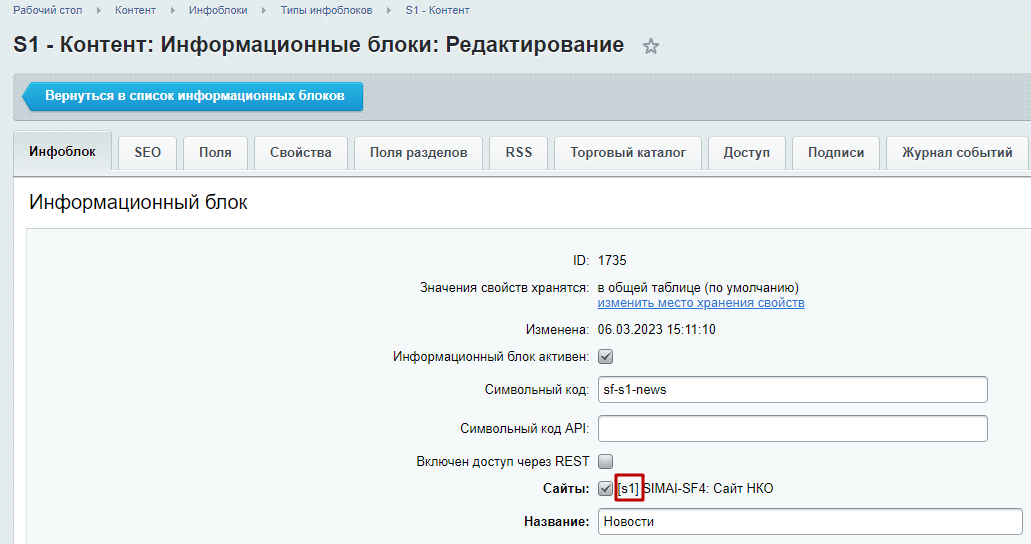Focus the Символьный код API field
This screenshot has width=1031, height=544.
(792, 428)
